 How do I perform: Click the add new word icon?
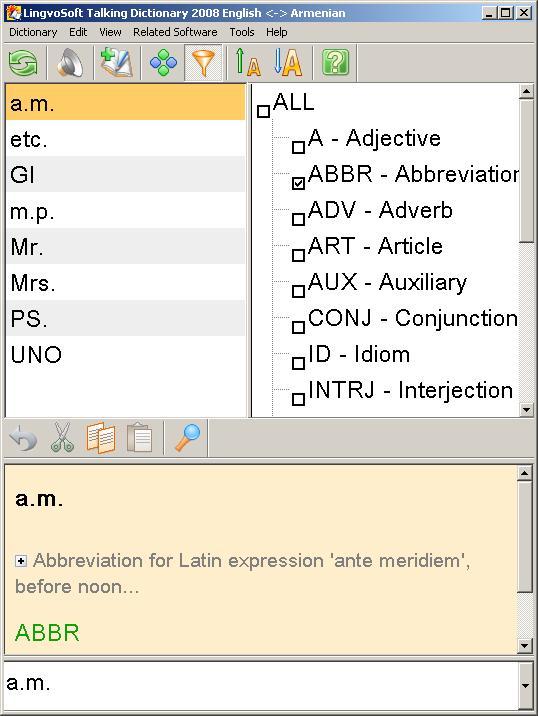click(x=116, y=63)
